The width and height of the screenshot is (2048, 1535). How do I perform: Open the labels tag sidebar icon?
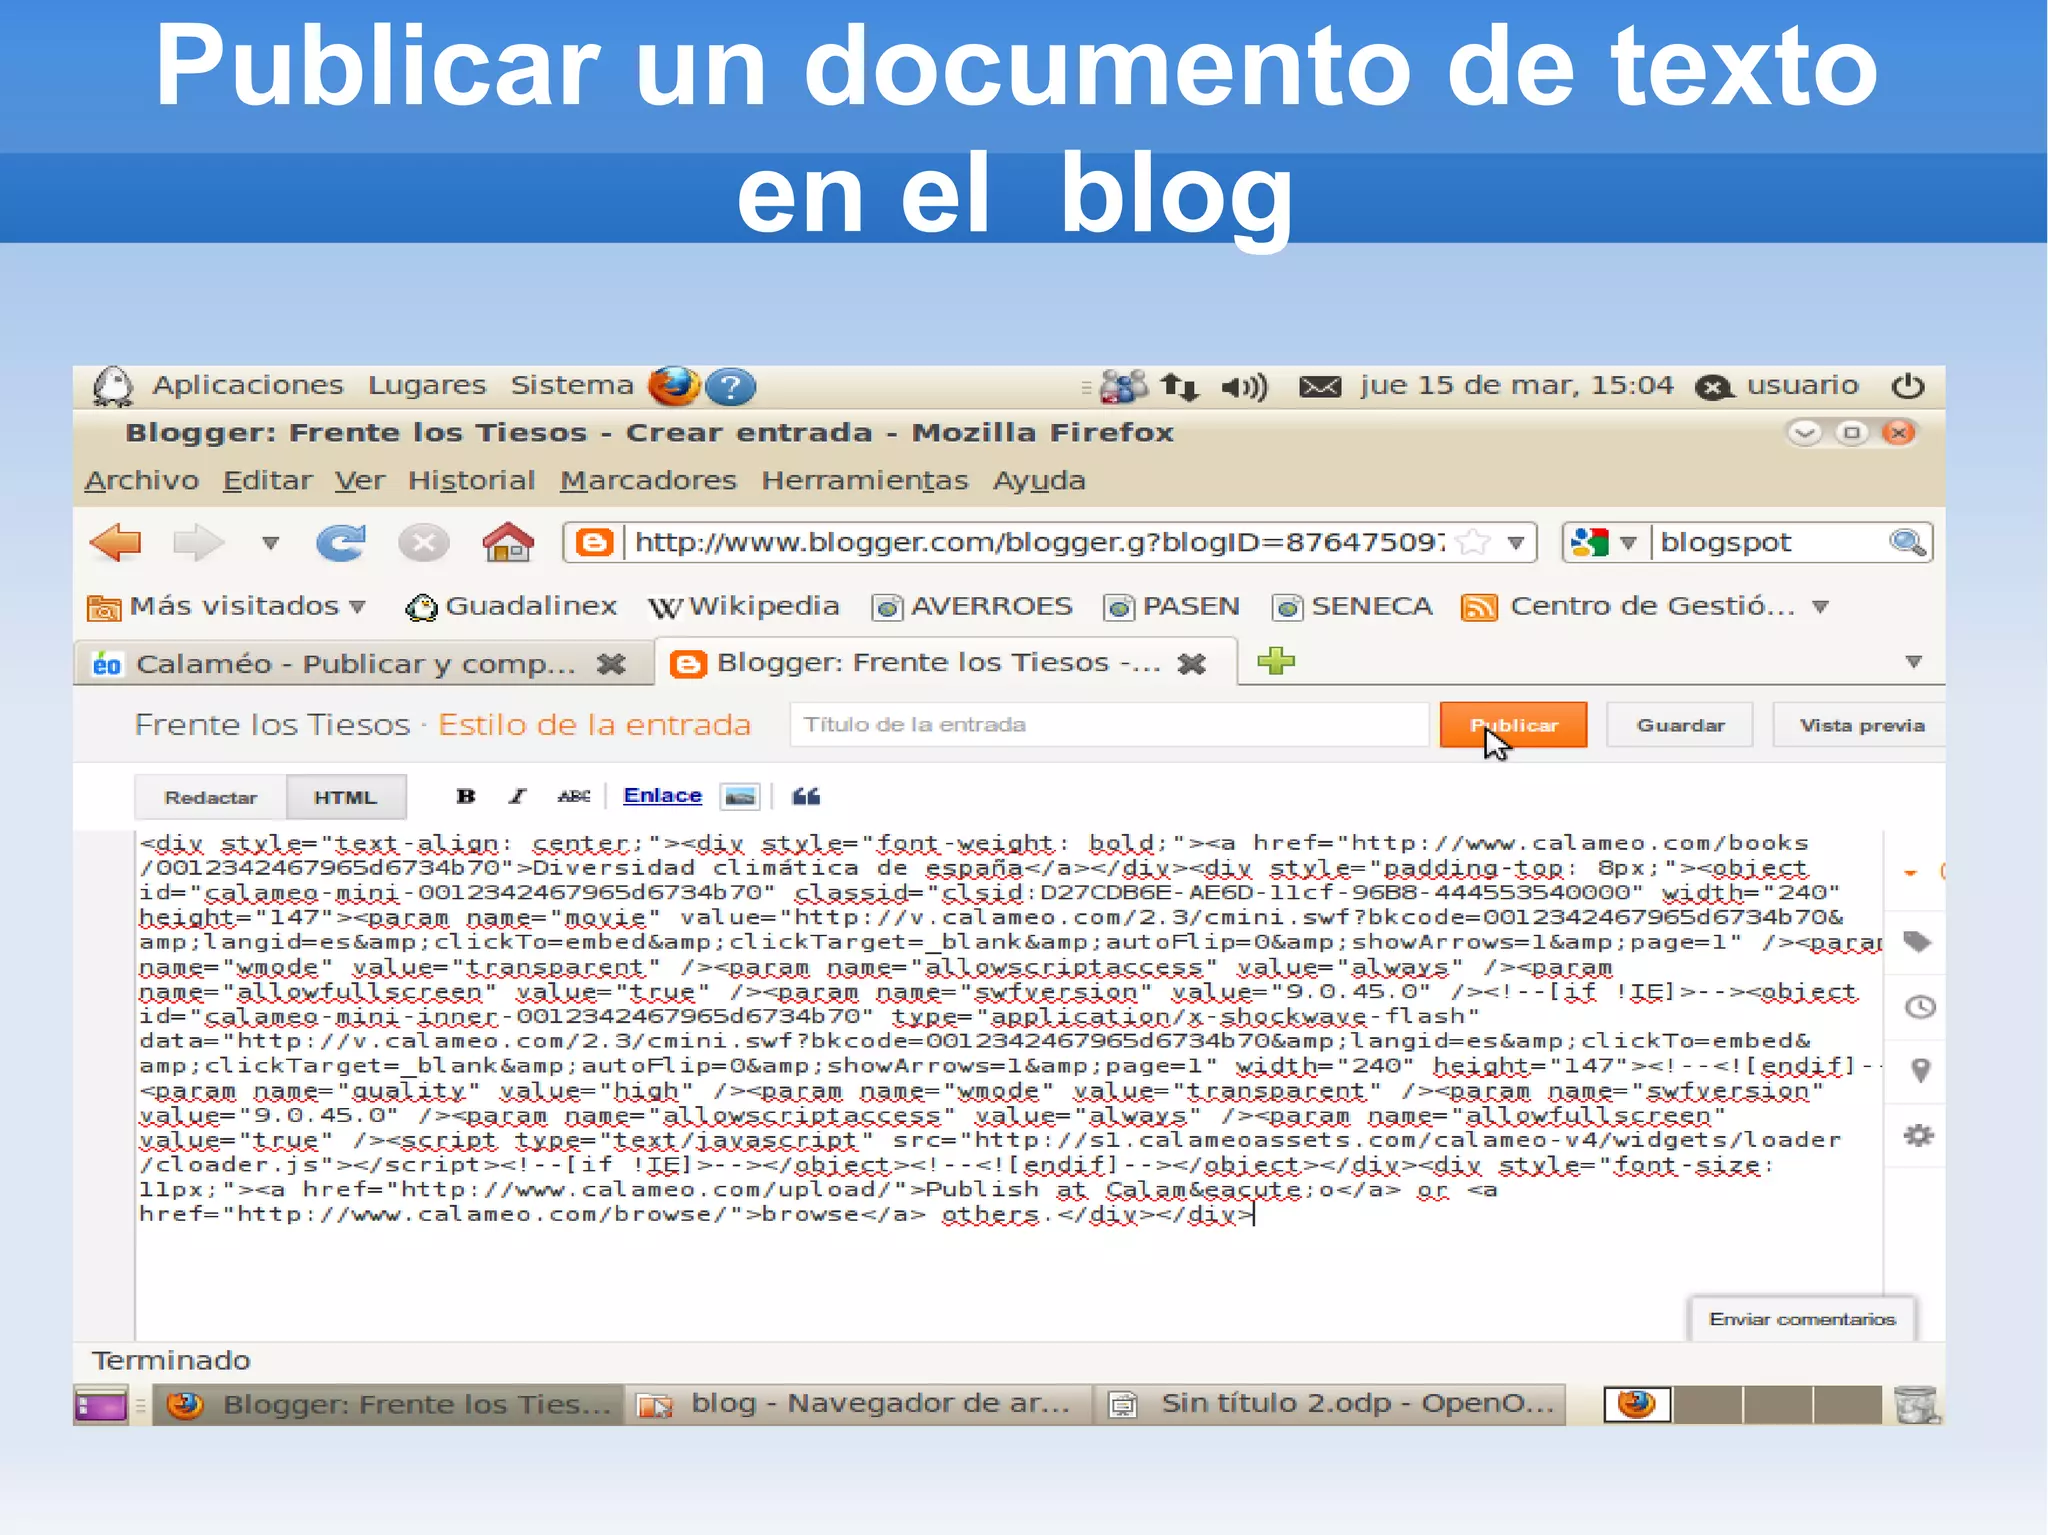(x=1917, y=941)
